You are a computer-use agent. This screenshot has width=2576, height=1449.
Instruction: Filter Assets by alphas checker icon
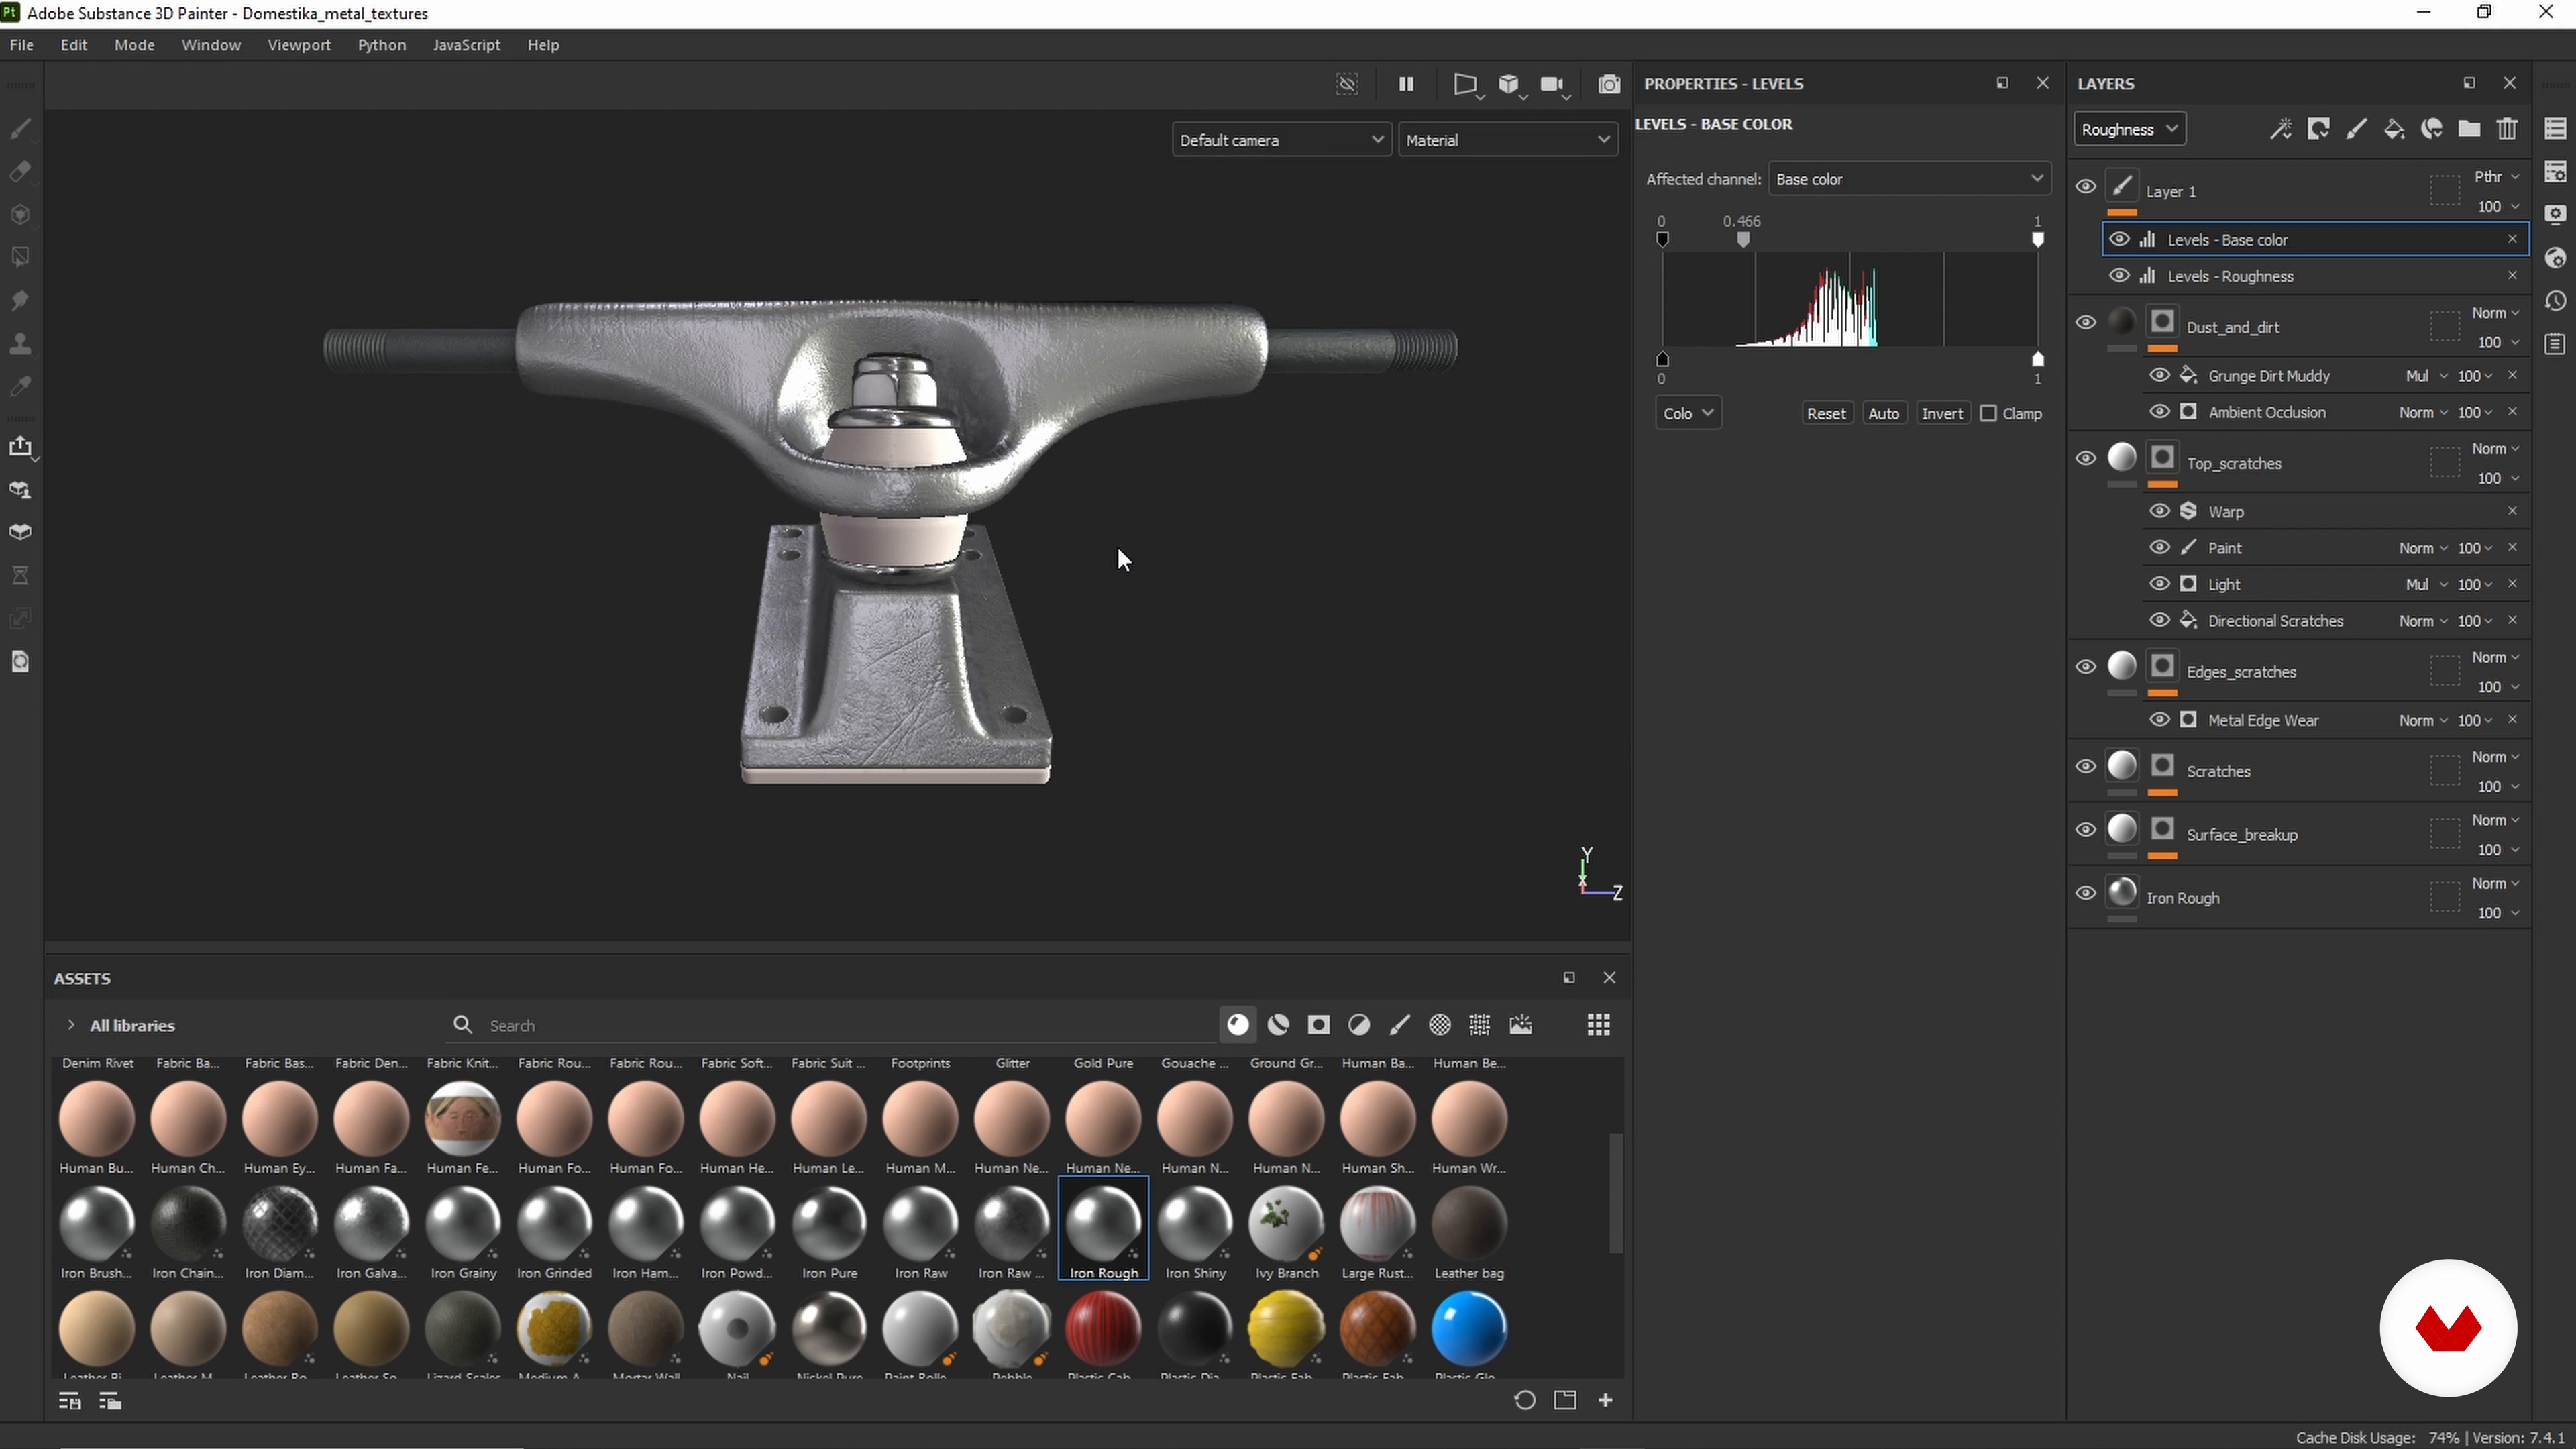point(1440,1025)
